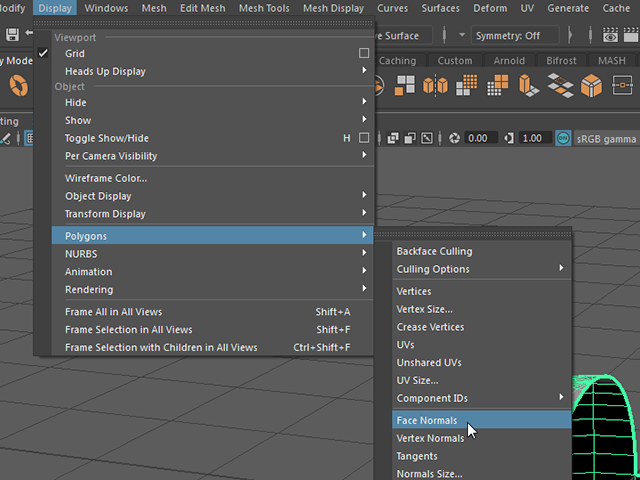This screenshot has width=640, height=480.
Task: Click the Smooth mesh shelf icon
Action: [x=467, y=85]
